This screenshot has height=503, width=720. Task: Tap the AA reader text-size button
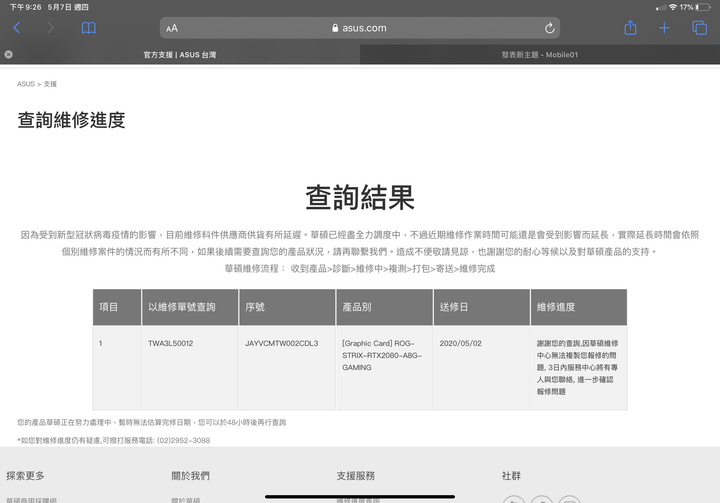(x=172, y=28)
